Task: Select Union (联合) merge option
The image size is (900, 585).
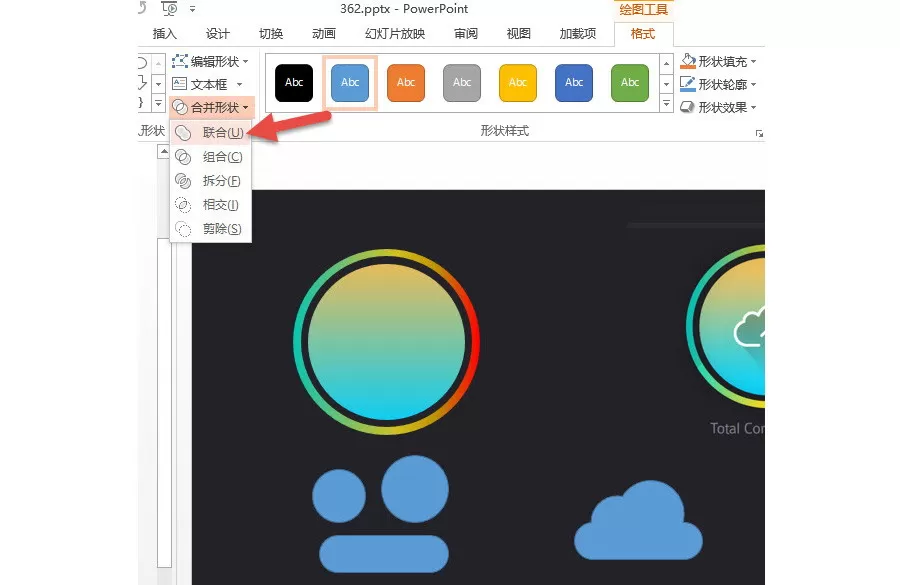Action: pyautogui.click(x=211, y=133)
